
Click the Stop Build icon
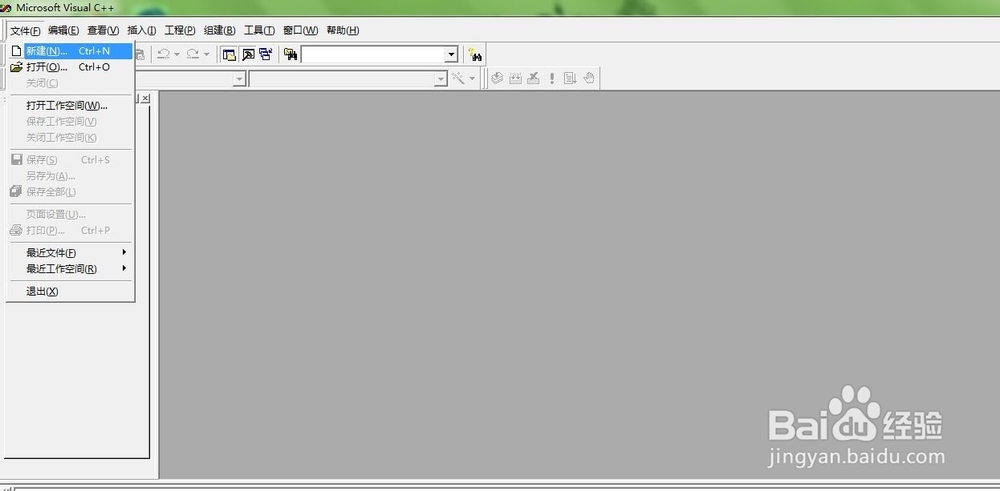(534, 78)
